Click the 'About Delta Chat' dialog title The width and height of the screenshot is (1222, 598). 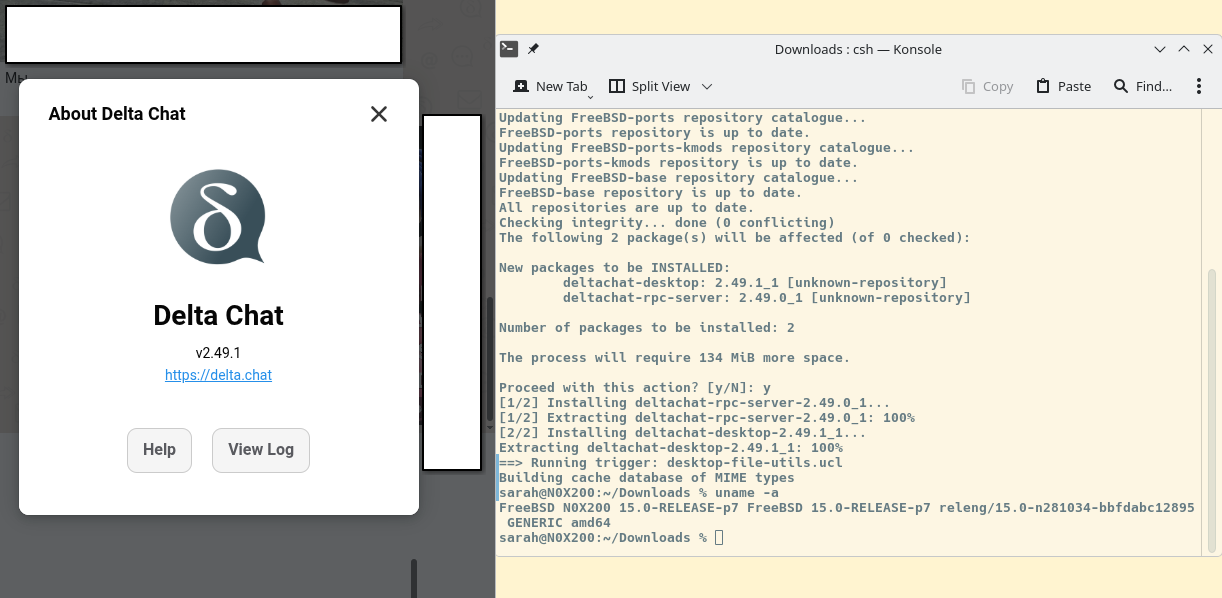(x=117, y=114)
